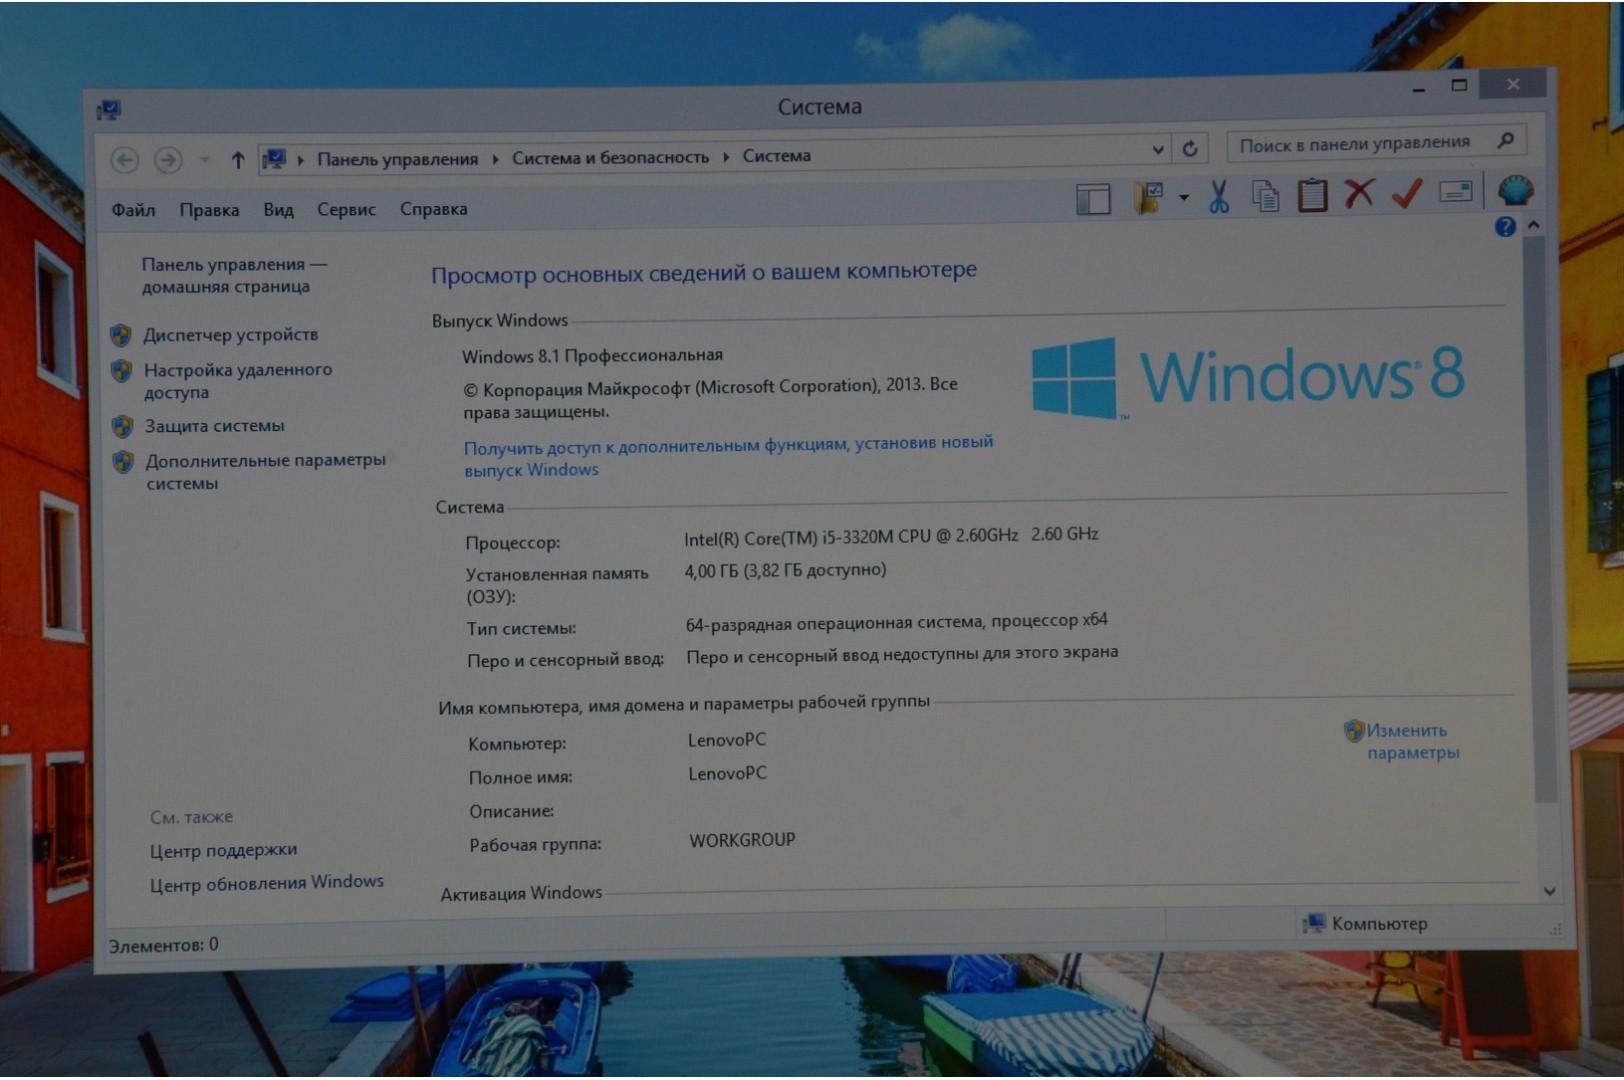Click the envelope icon in toolbar
Screen dimensions: 1624x1080
click(1455, 192)
